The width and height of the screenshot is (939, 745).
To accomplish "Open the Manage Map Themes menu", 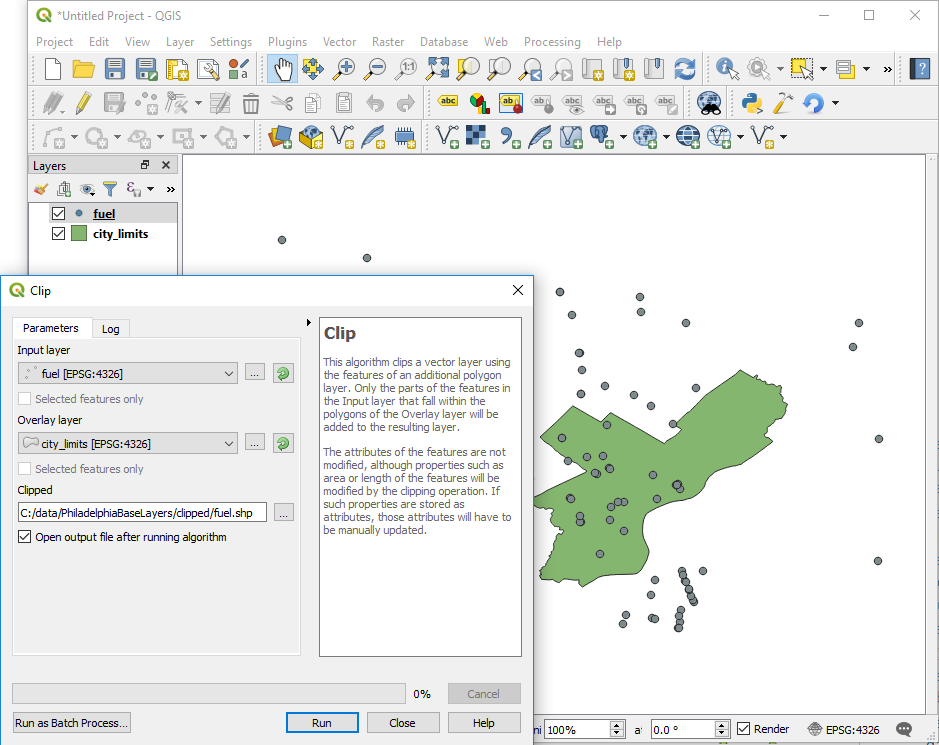I will click(x=86, y=189).
